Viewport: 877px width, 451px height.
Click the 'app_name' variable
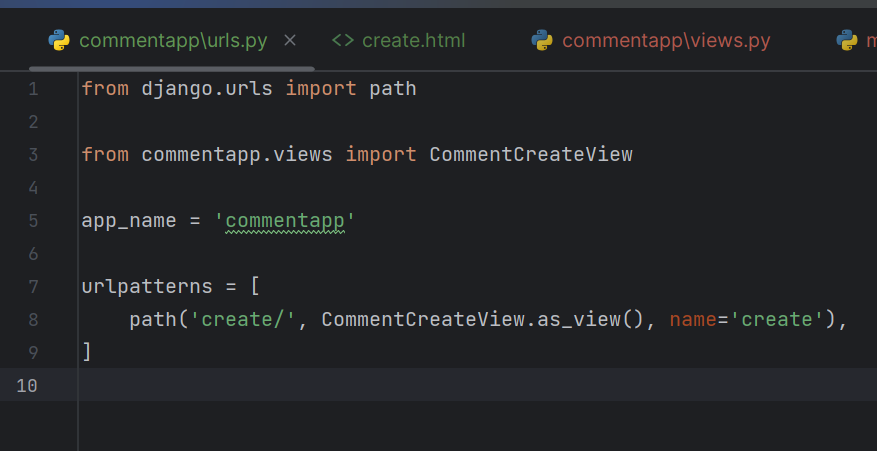129,220
